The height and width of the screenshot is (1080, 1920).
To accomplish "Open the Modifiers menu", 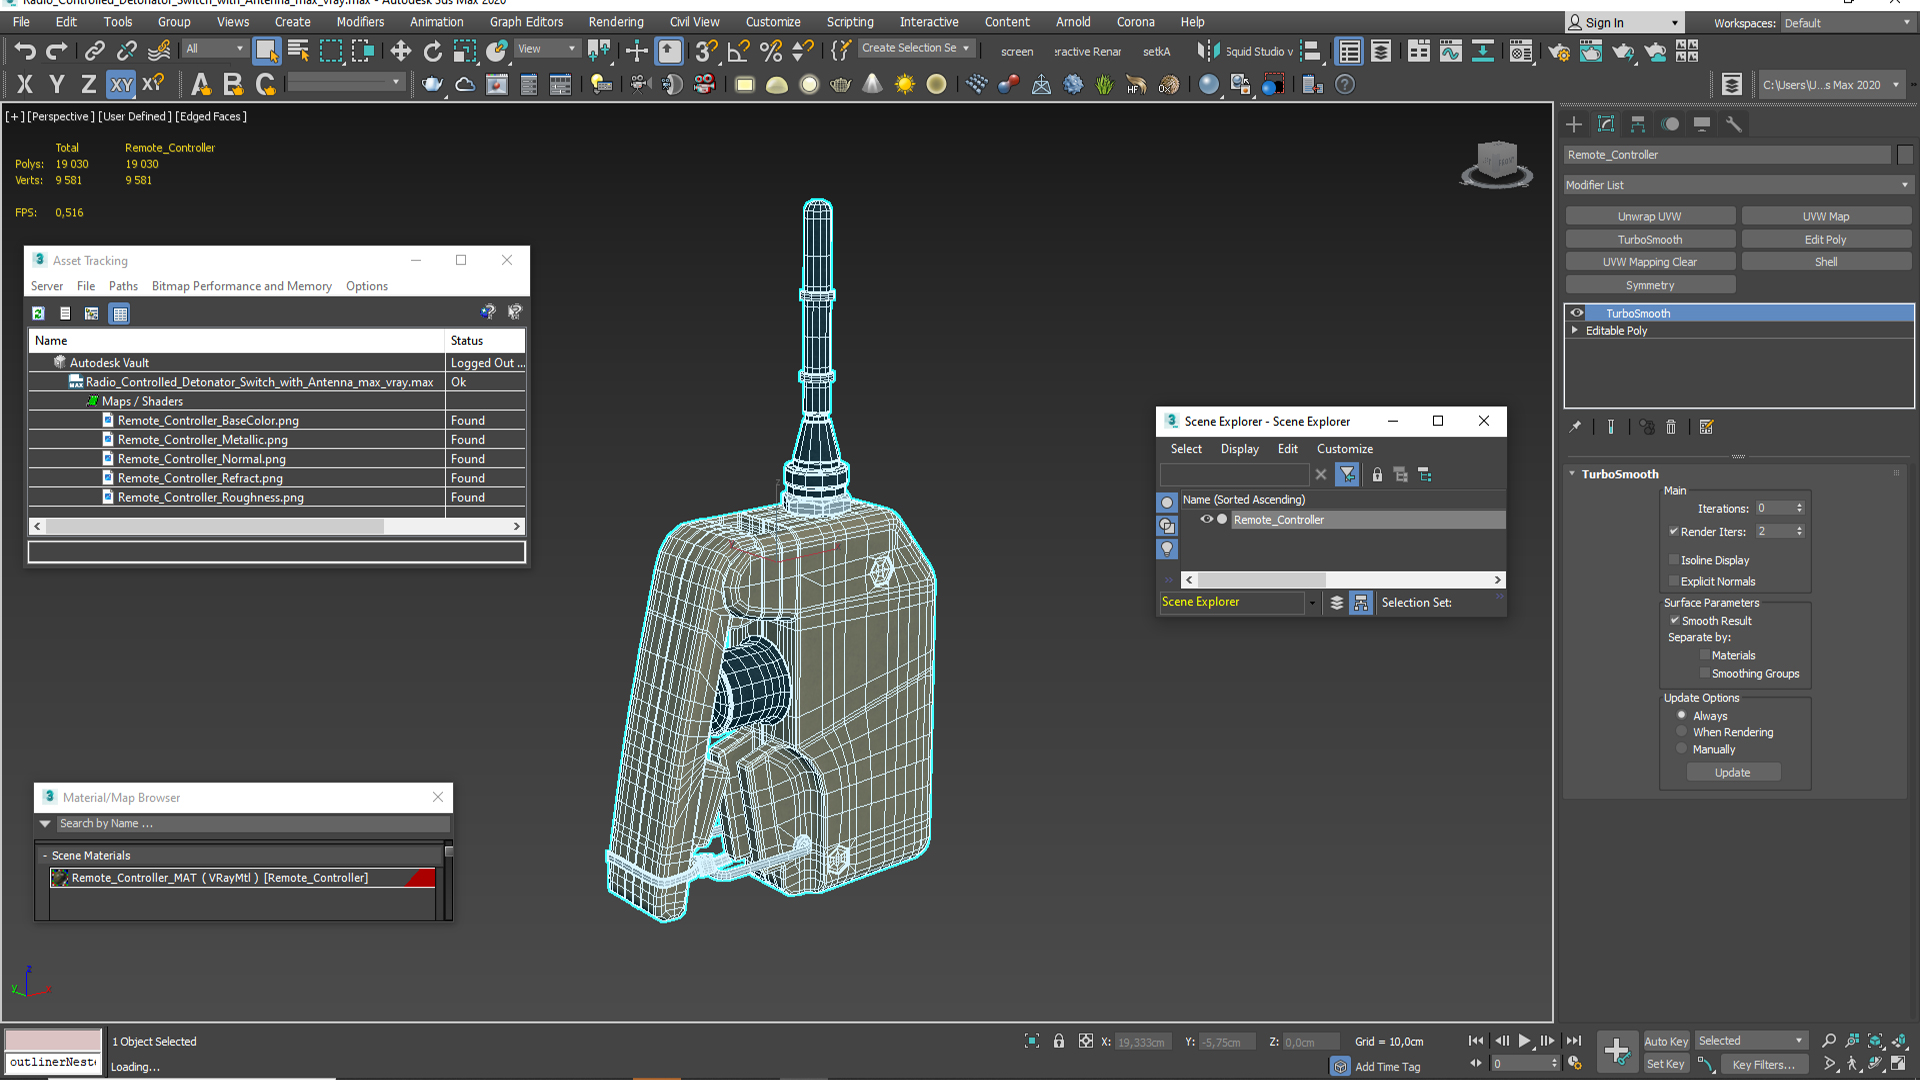I will click(x=360, y=22).
